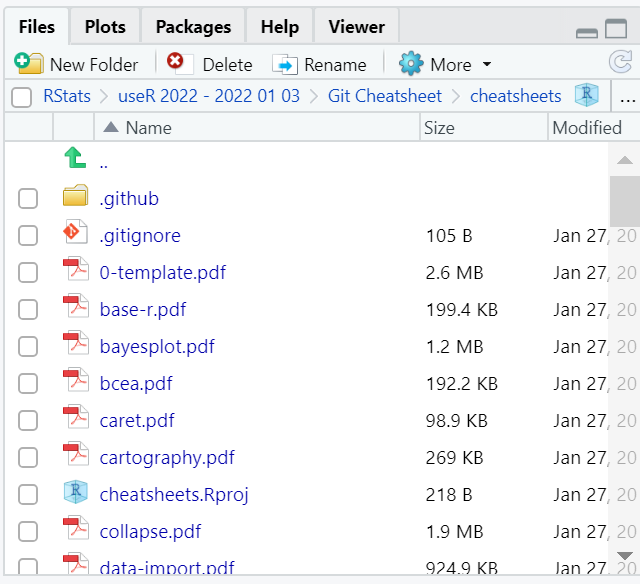The height and width of the screenshot is (584, 640).
Task: Tick the select-all checkbox in breadcrumb bar
Action: tap(22, 97)
